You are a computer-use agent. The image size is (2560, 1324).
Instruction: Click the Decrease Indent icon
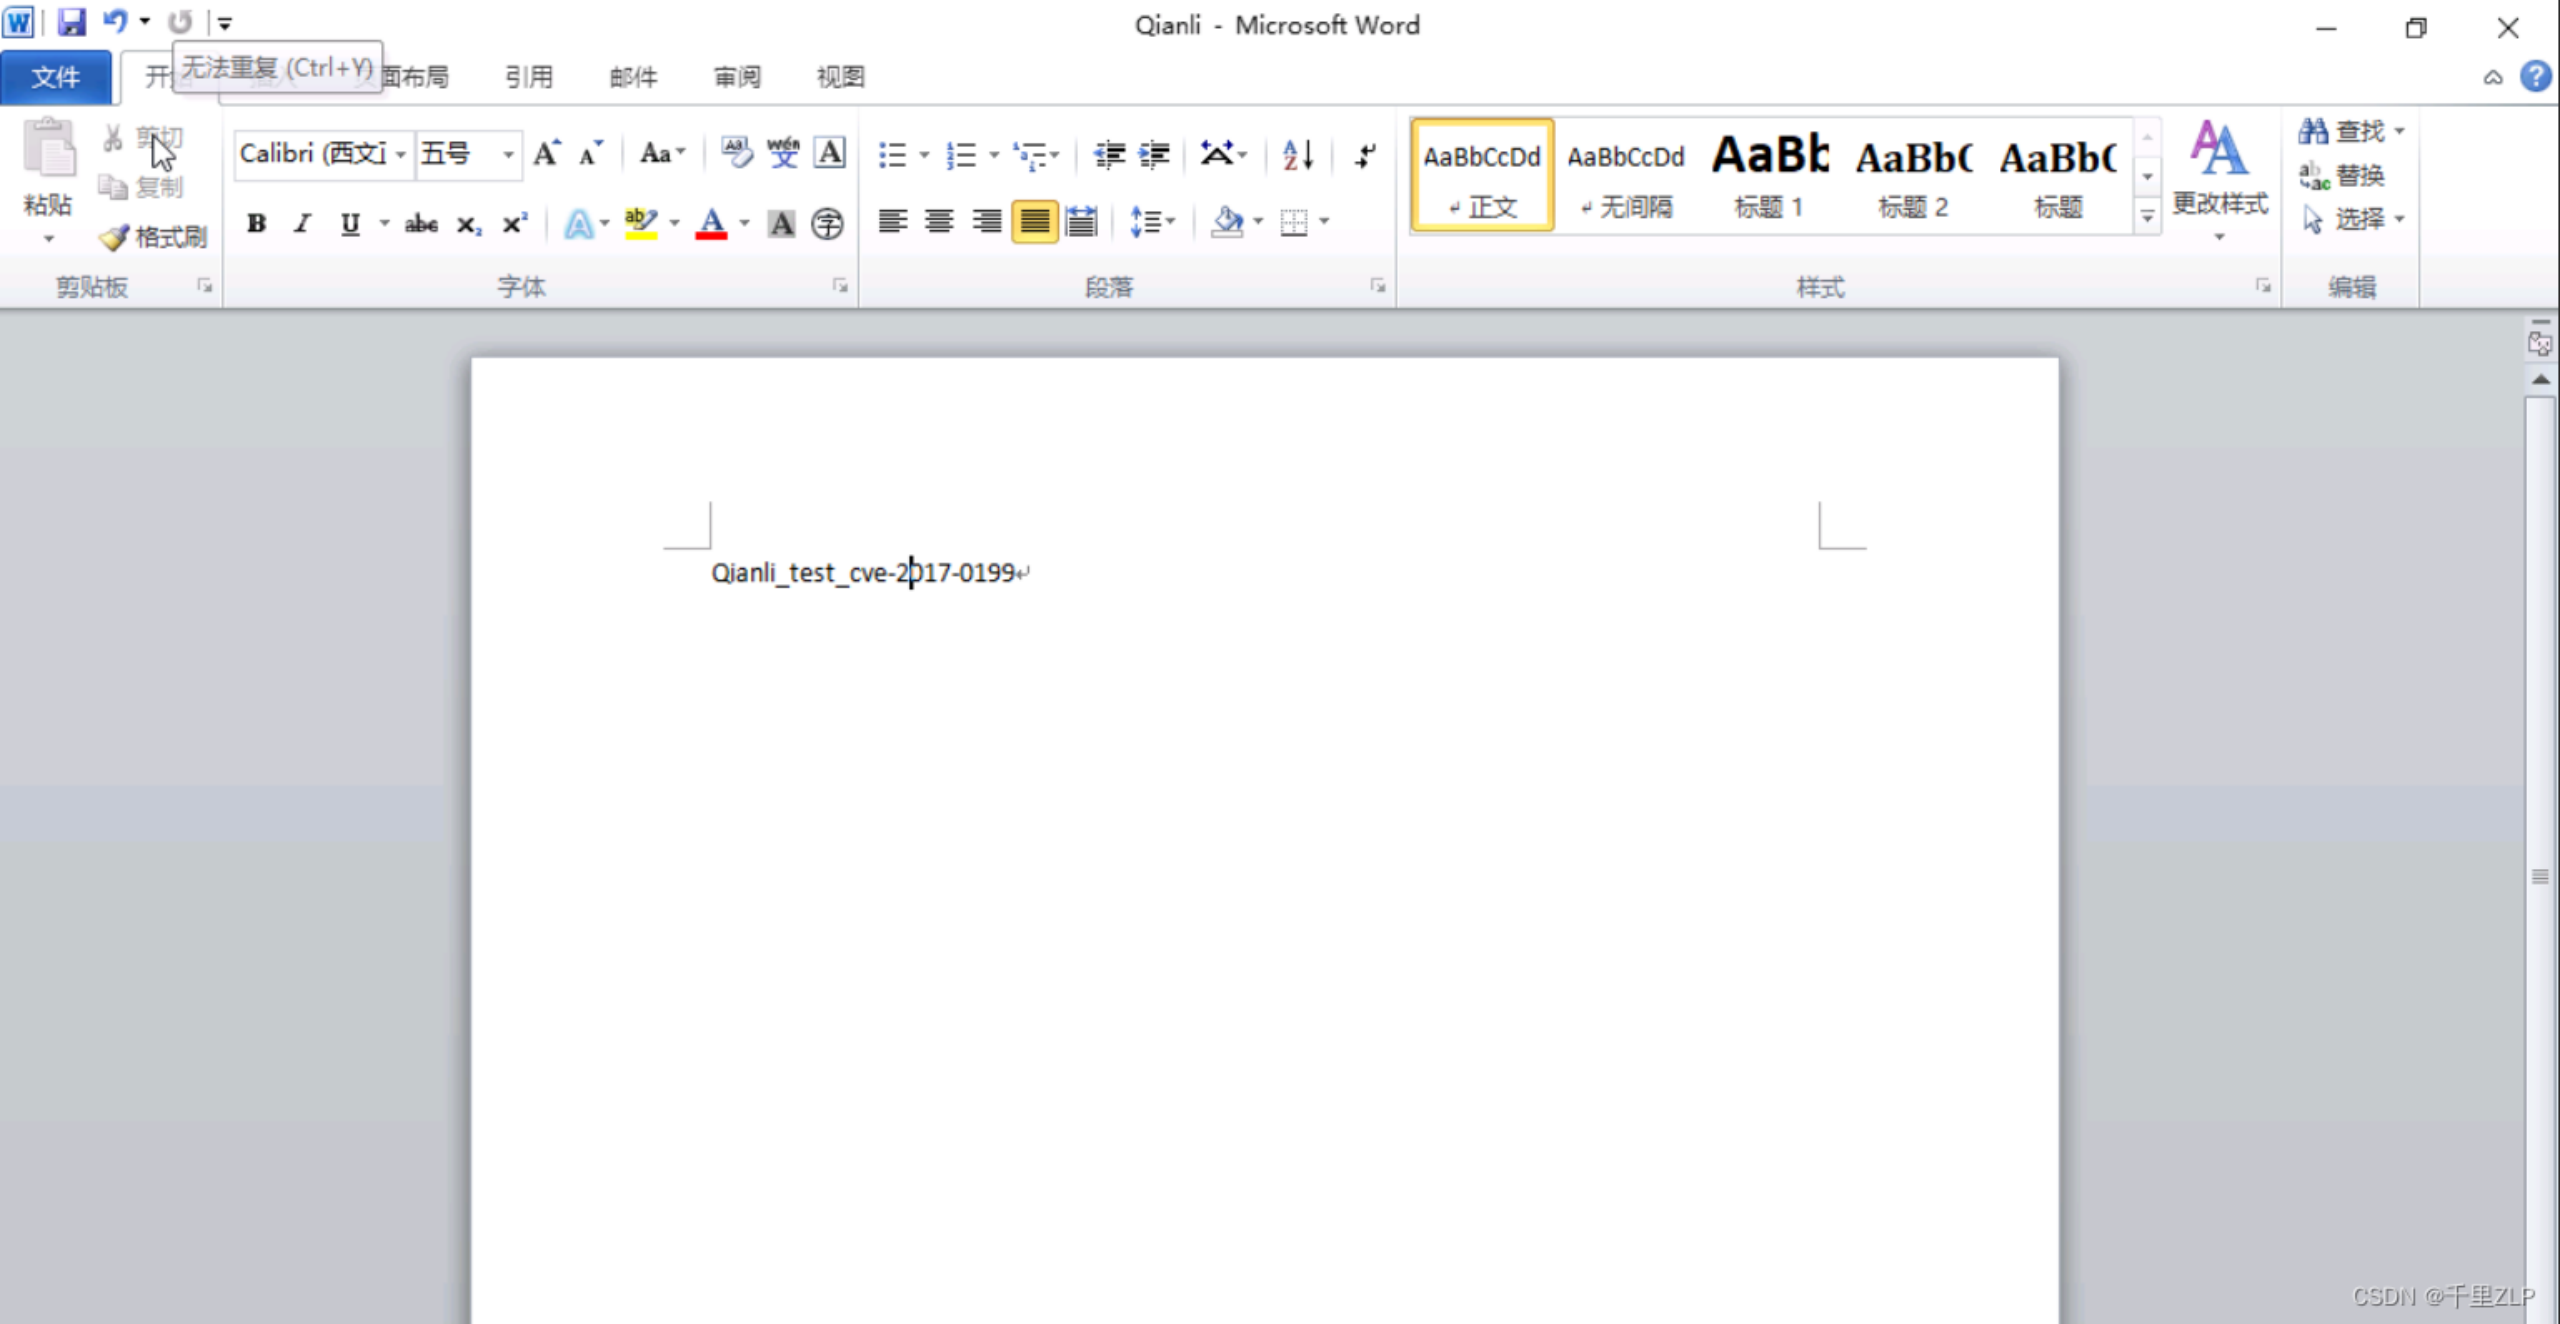[x=1109, y=155]
